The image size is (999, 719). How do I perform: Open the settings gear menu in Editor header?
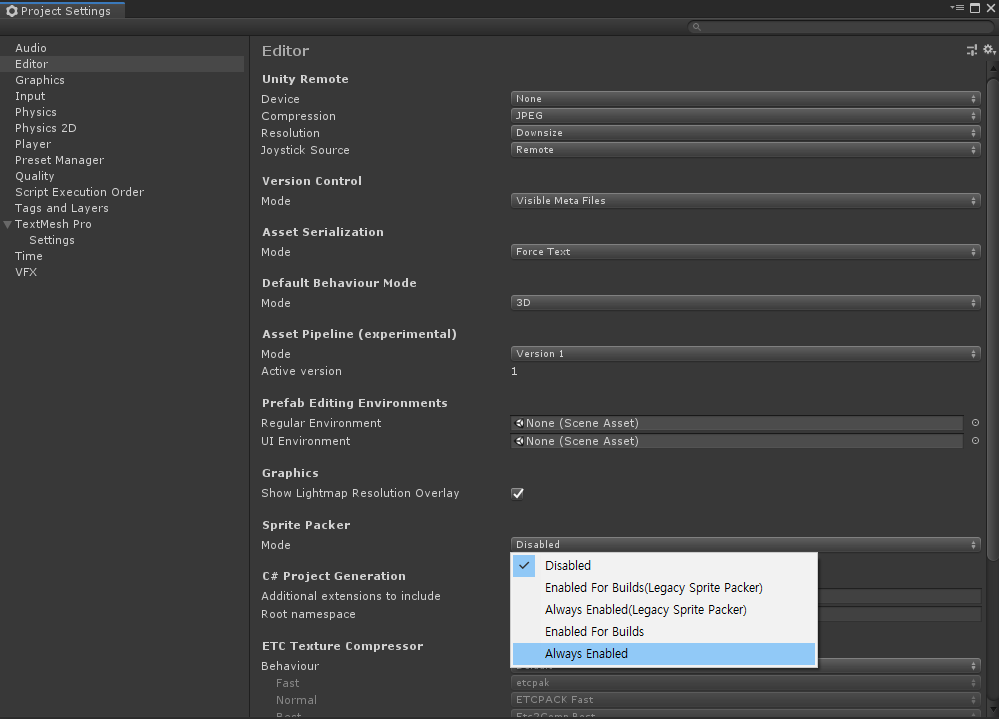pos(989,50)
